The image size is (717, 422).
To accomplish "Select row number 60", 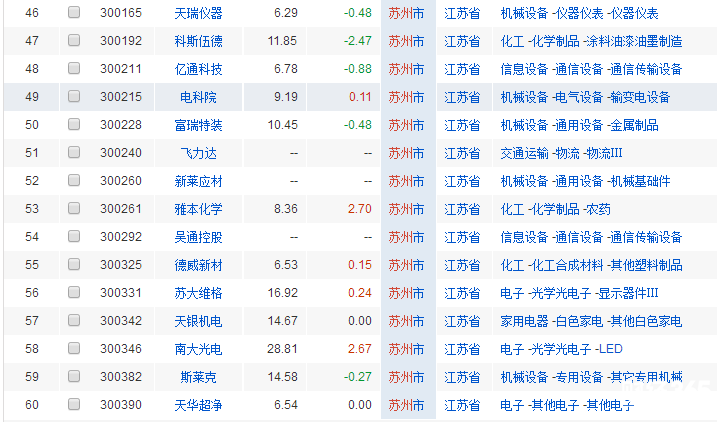I will pyautogui.click(x=32, y=405).
